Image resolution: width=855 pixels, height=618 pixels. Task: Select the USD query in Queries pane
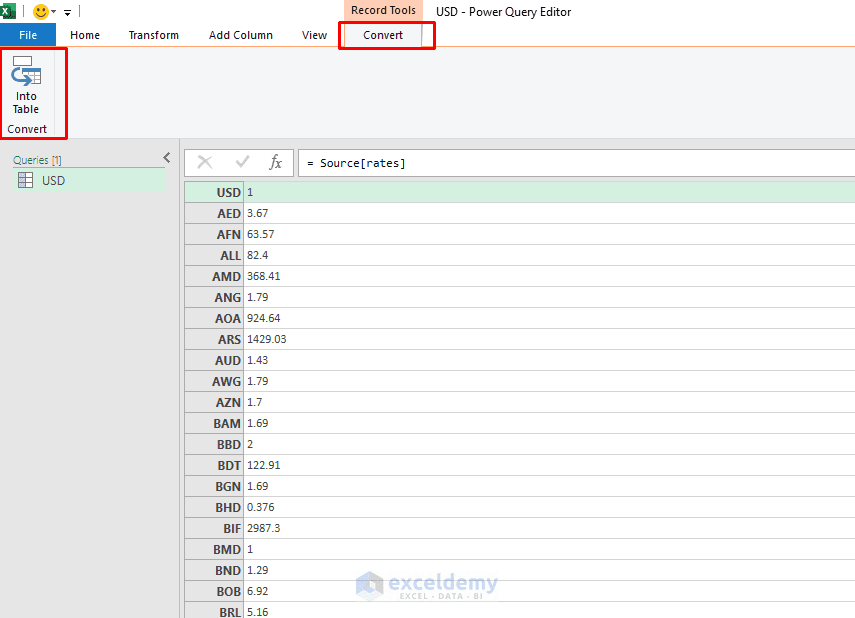click(89, 181)
